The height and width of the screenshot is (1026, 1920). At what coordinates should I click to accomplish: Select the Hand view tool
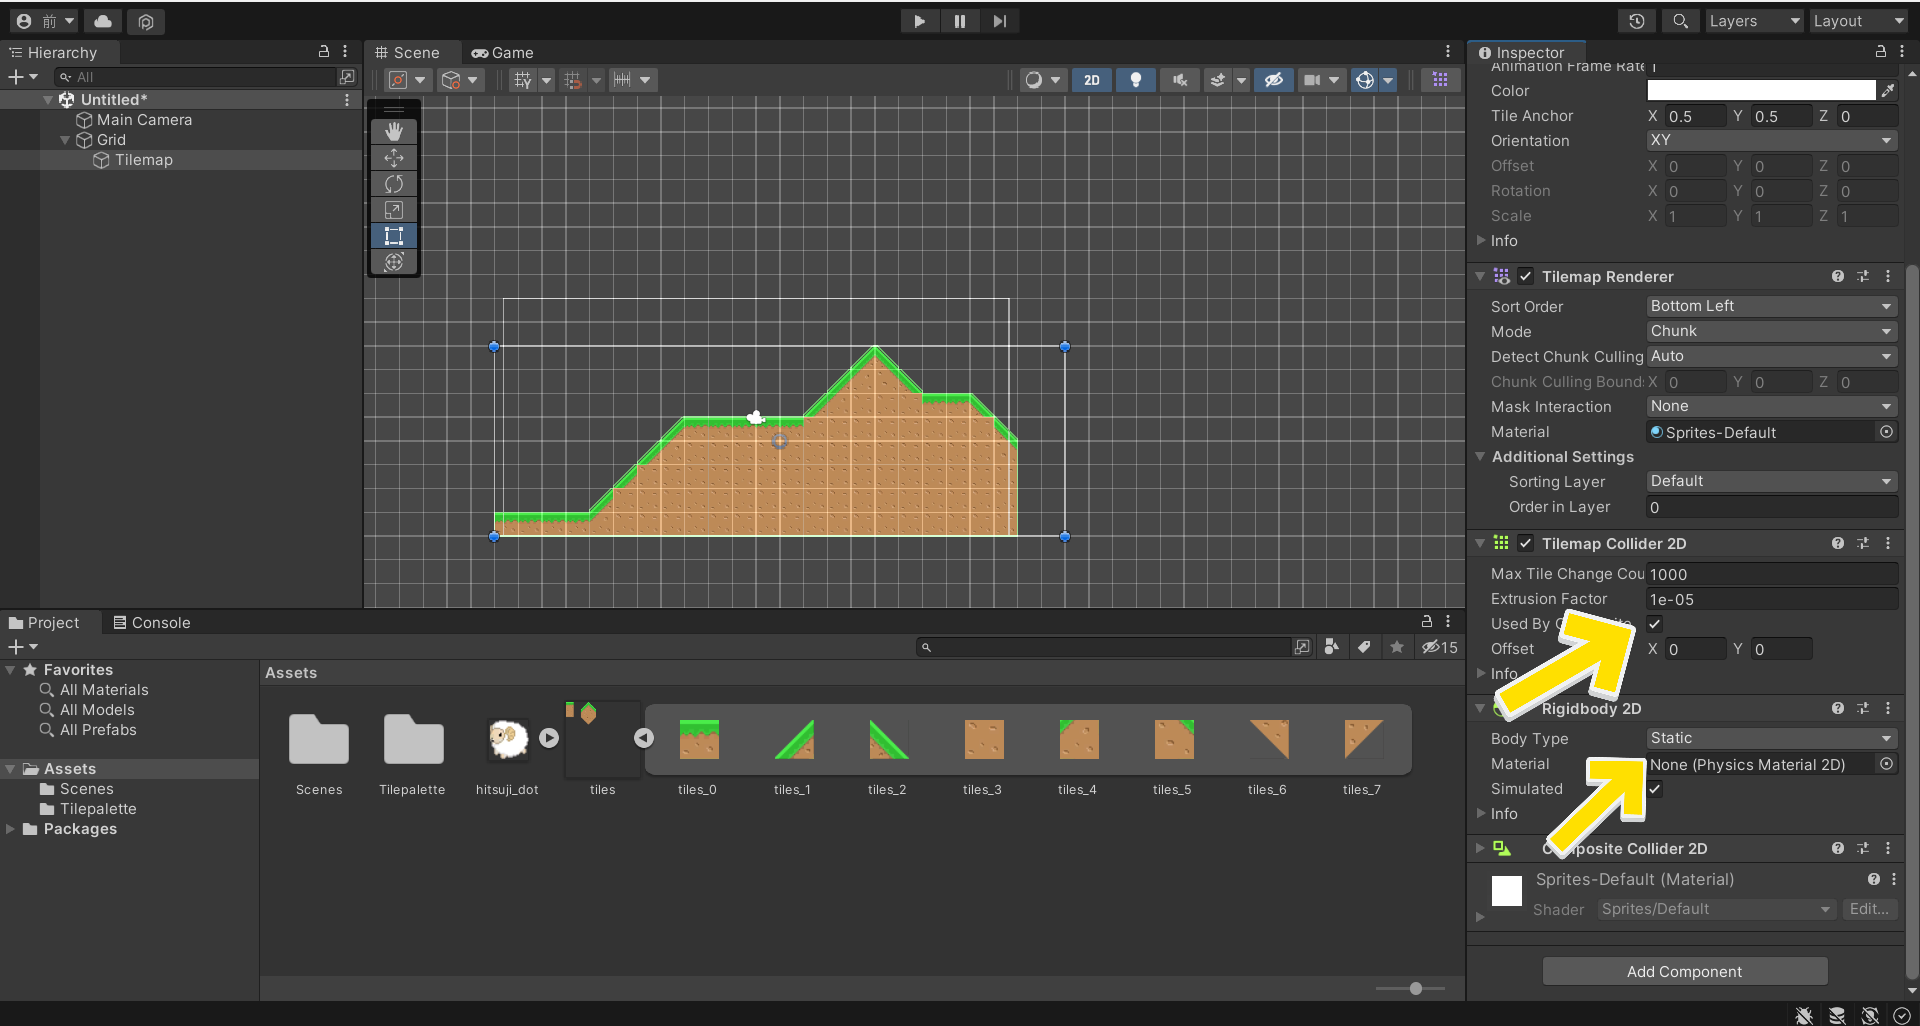(394, 131)
